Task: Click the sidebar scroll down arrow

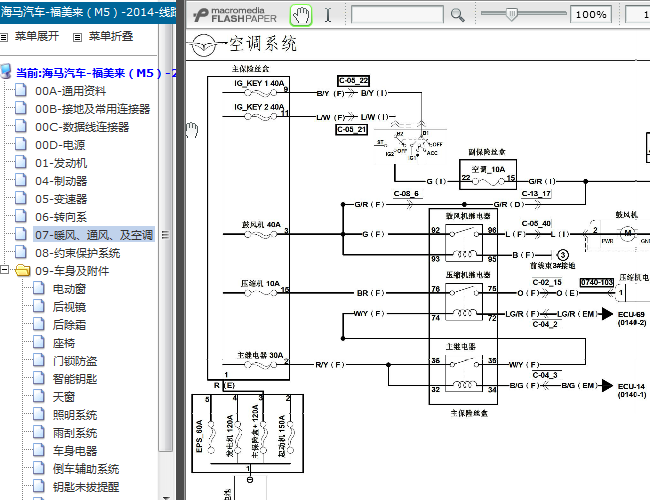Action: tap(166, 497)
